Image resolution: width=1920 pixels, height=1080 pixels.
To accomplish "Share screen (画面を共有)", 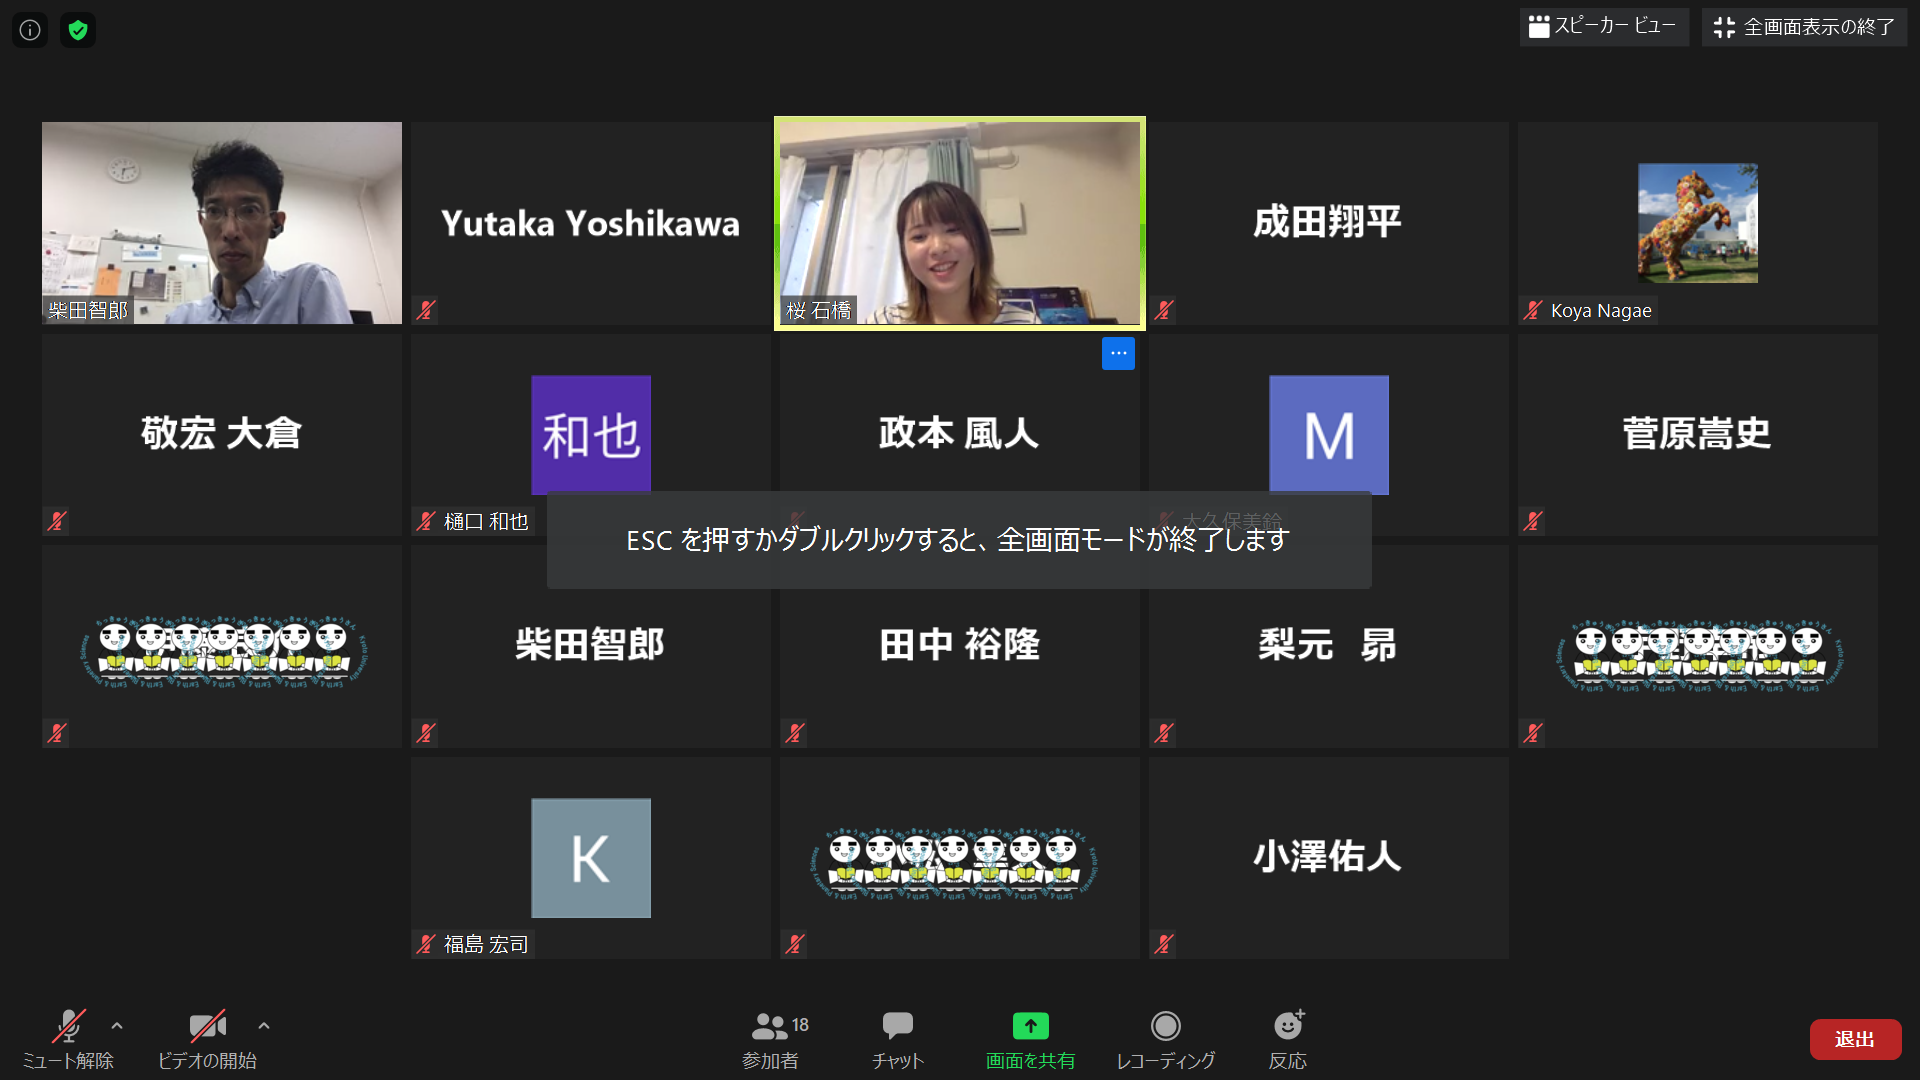I will click(1030, 1040).
